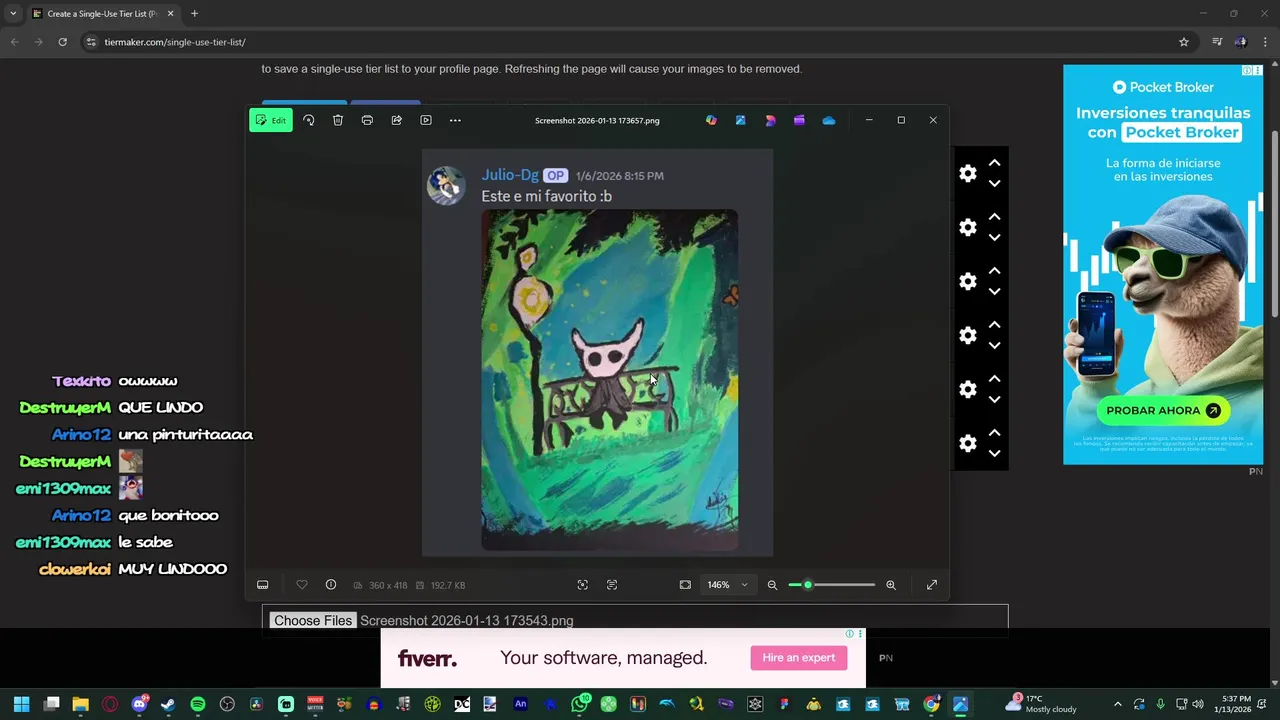Click the Choose Files button
The image size is (1280, 720).
point(313,621)
